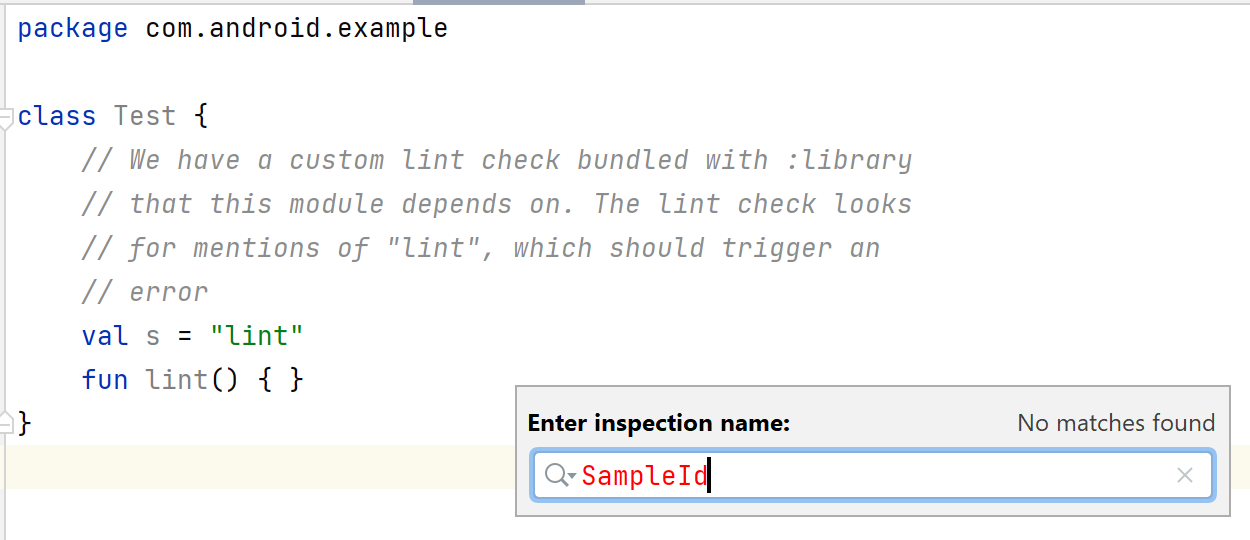Collapse class Test using the fold marker

point(7,116)
